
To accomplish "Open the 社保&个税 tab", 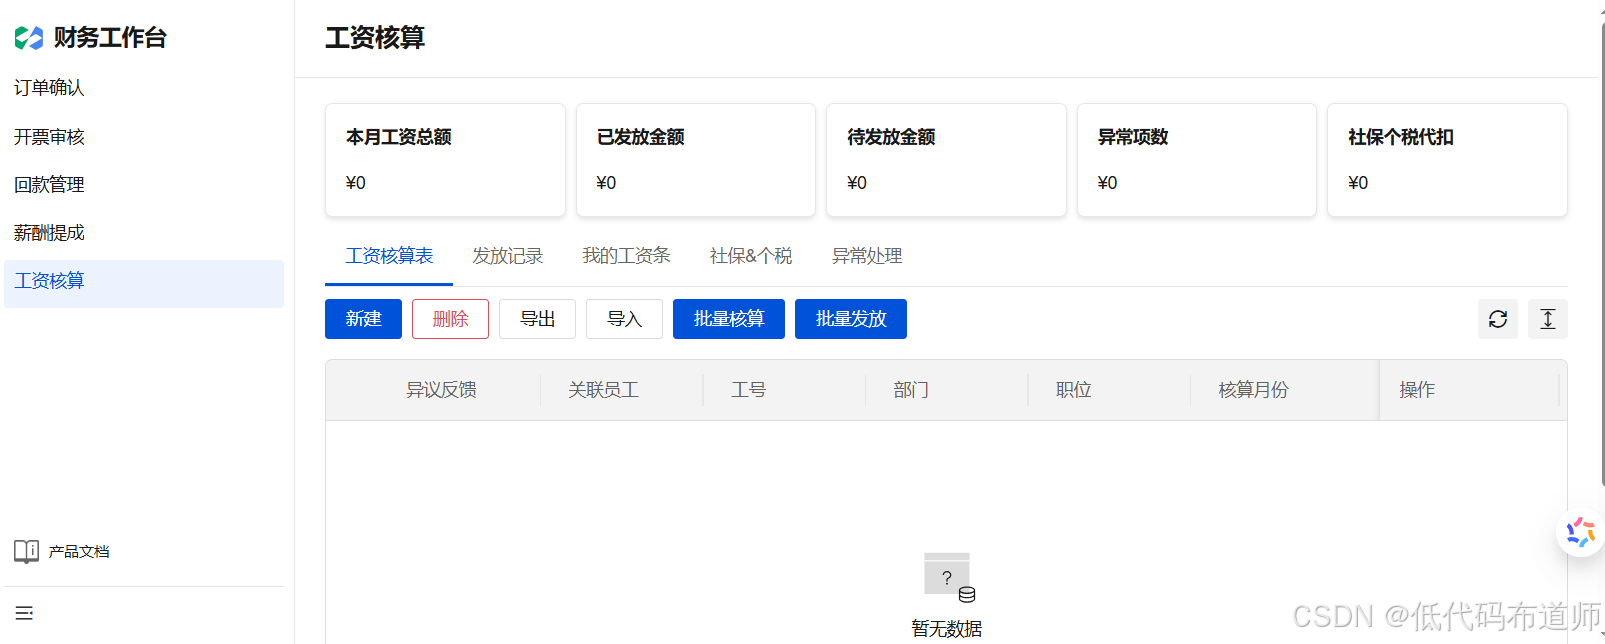I will coord(751,256).
